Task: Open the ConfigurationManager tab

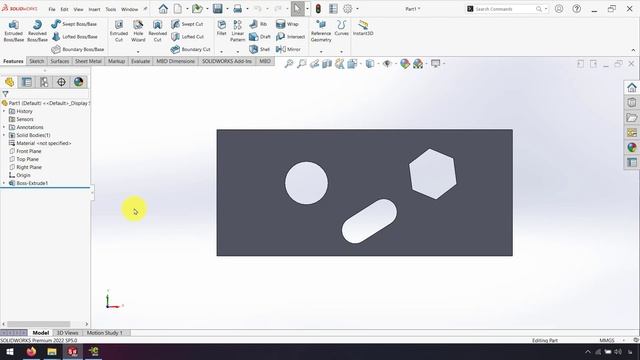Action: 44,82
